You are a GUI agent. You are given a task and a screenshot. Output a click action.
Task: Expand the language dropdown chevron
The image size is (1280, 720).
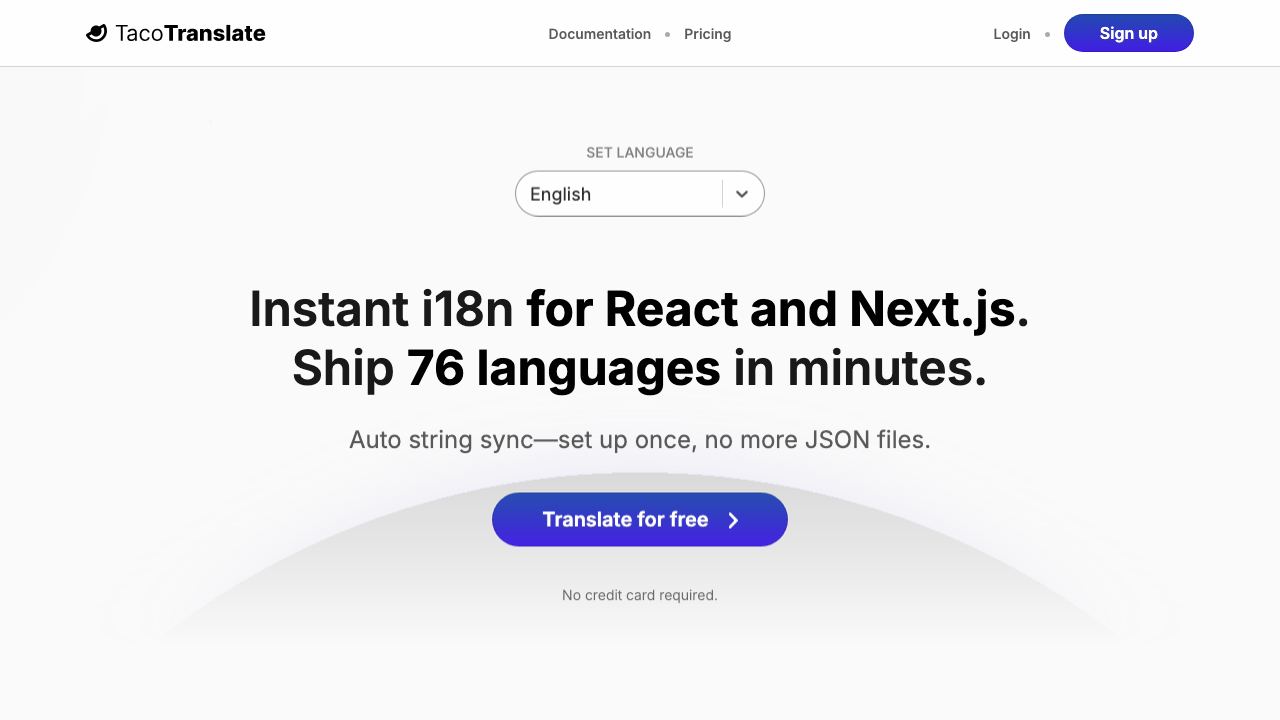742,194
